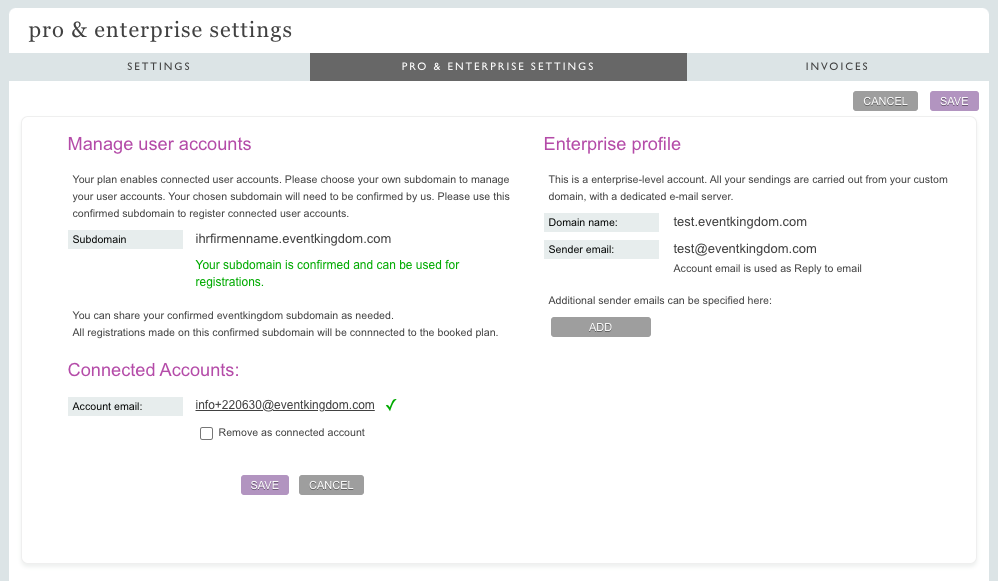Open the info+220630@eventkingdom.com account link
Viewport: 998px width, 581px height.
[285, 405]
